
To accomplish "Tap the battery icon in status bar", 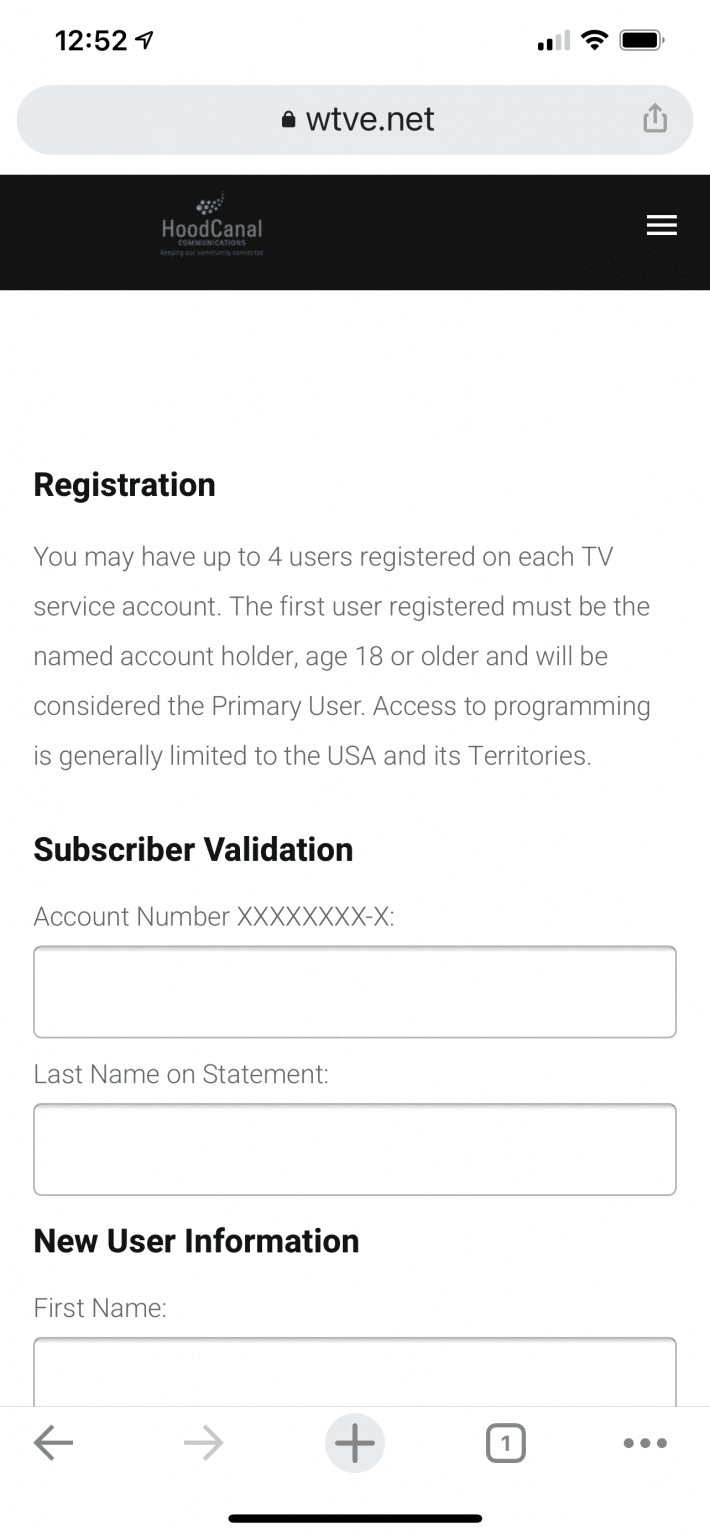I will coord(641,41).
